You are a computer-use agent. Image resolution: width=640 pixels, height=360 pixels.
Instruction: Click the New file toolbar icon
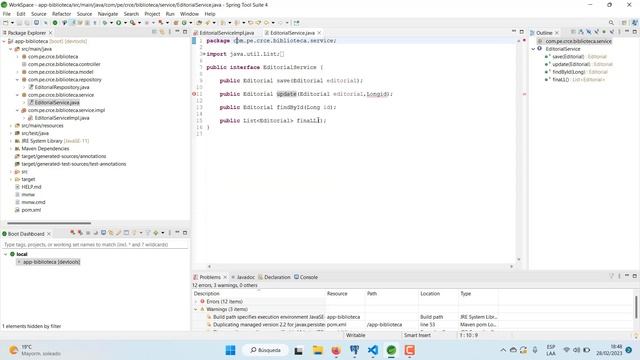point(5,23)
